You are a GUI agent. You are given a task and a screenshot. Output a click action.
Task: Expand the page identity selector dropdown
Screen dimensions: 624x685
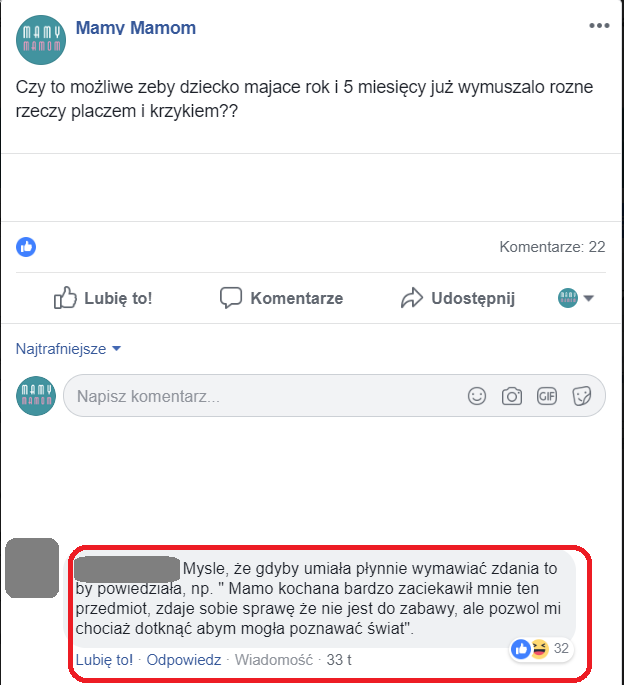(576, 298)
